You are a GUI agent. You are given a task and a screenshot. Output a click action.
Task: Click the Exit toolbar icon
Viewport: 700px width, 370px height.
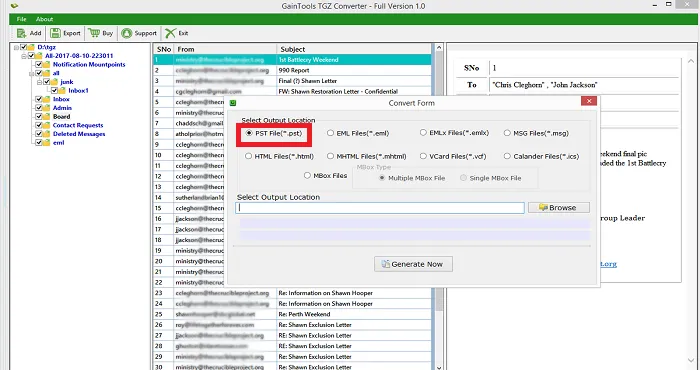click(x=170, y=33)
